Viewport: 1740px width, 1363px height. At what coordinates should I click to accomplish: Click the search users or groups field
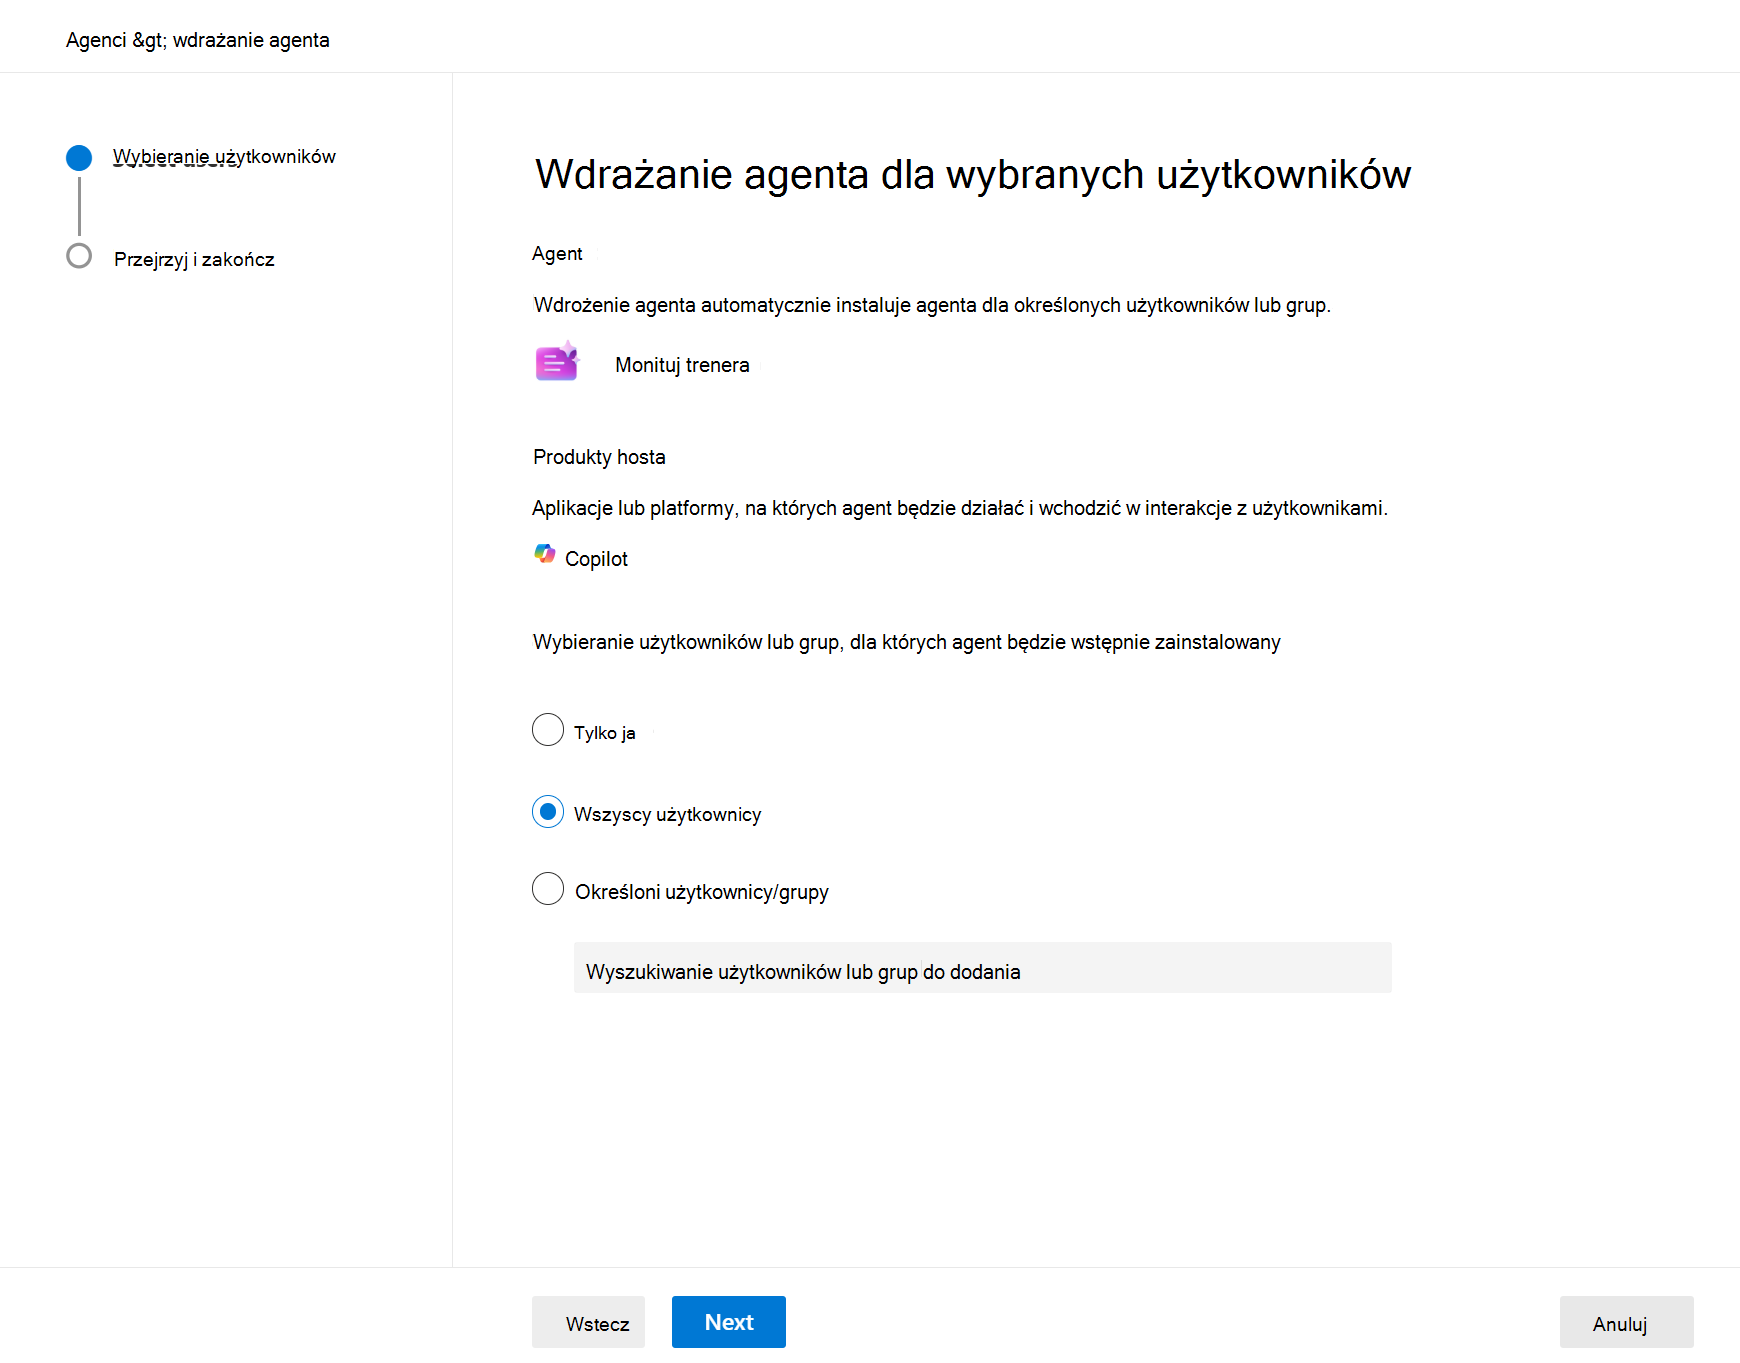pyautogui.click(x=982, y=968)
